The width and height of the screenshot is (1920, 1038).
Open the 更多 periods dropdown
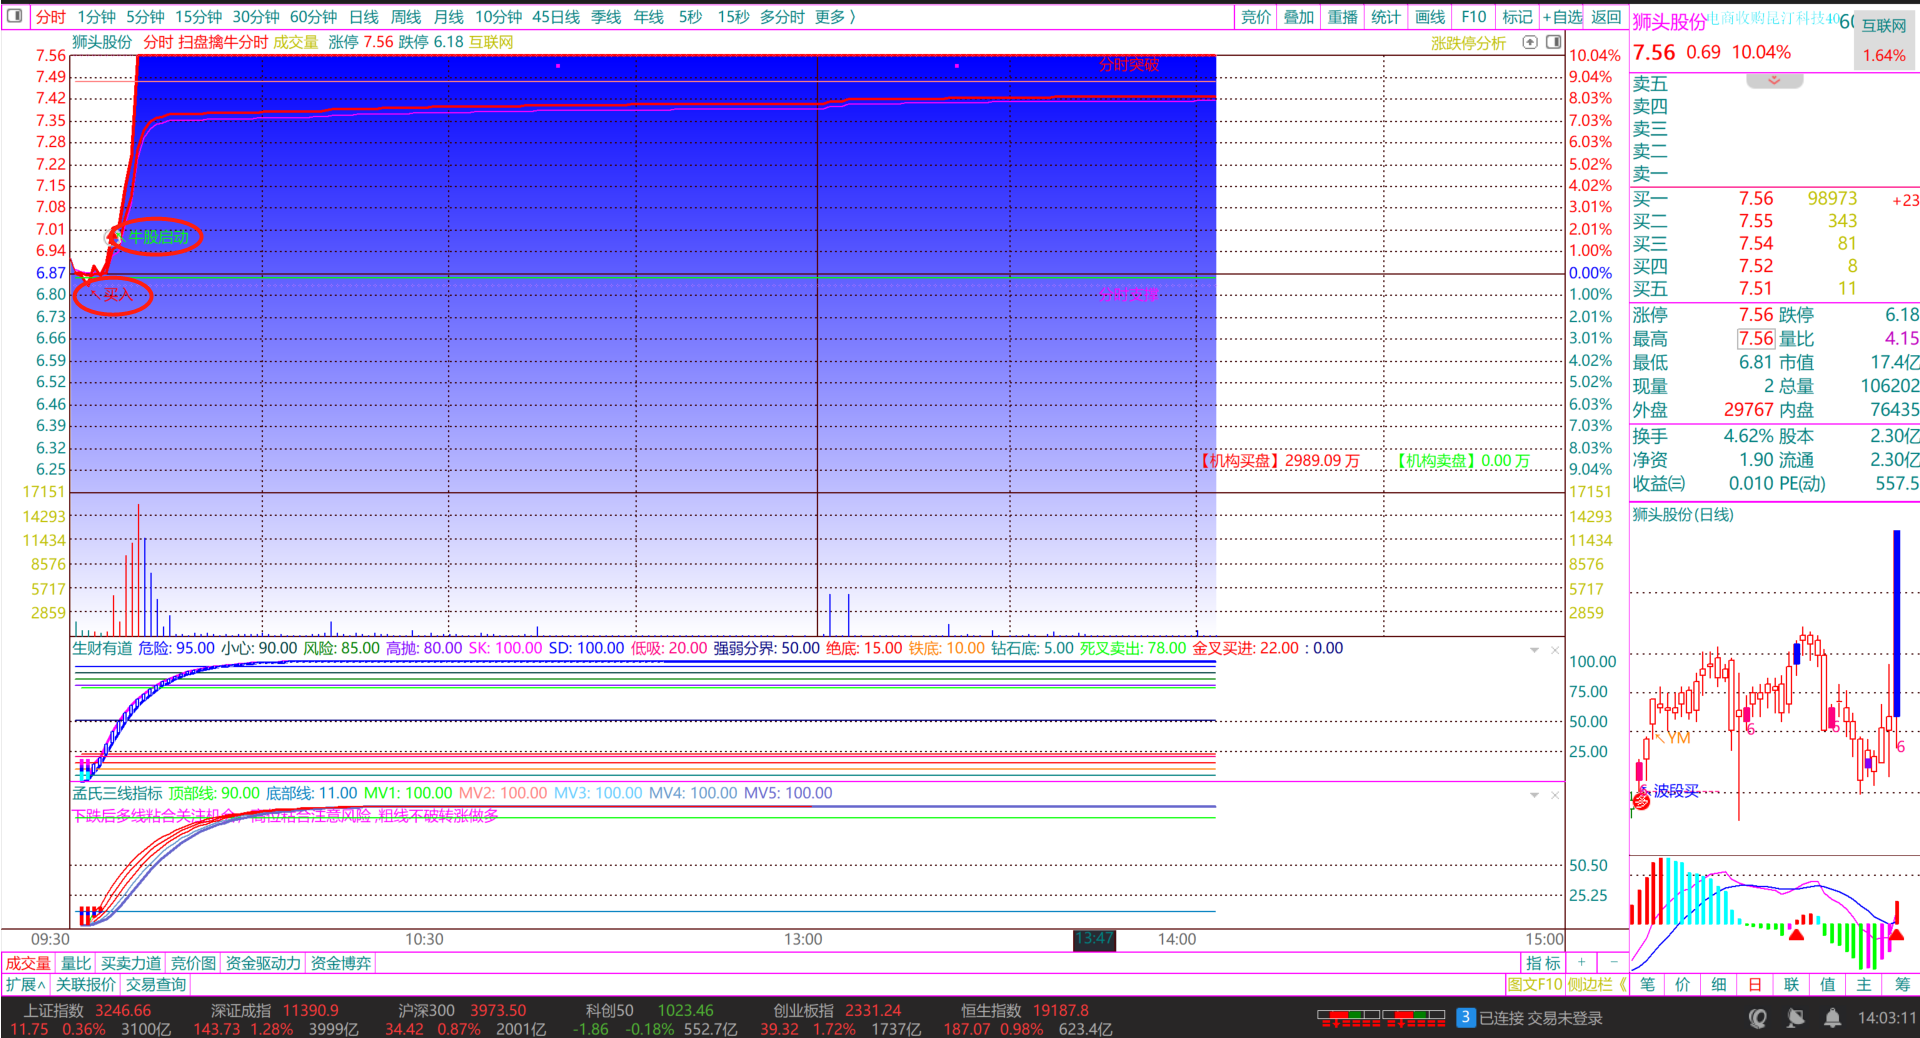tap(835, 17)
